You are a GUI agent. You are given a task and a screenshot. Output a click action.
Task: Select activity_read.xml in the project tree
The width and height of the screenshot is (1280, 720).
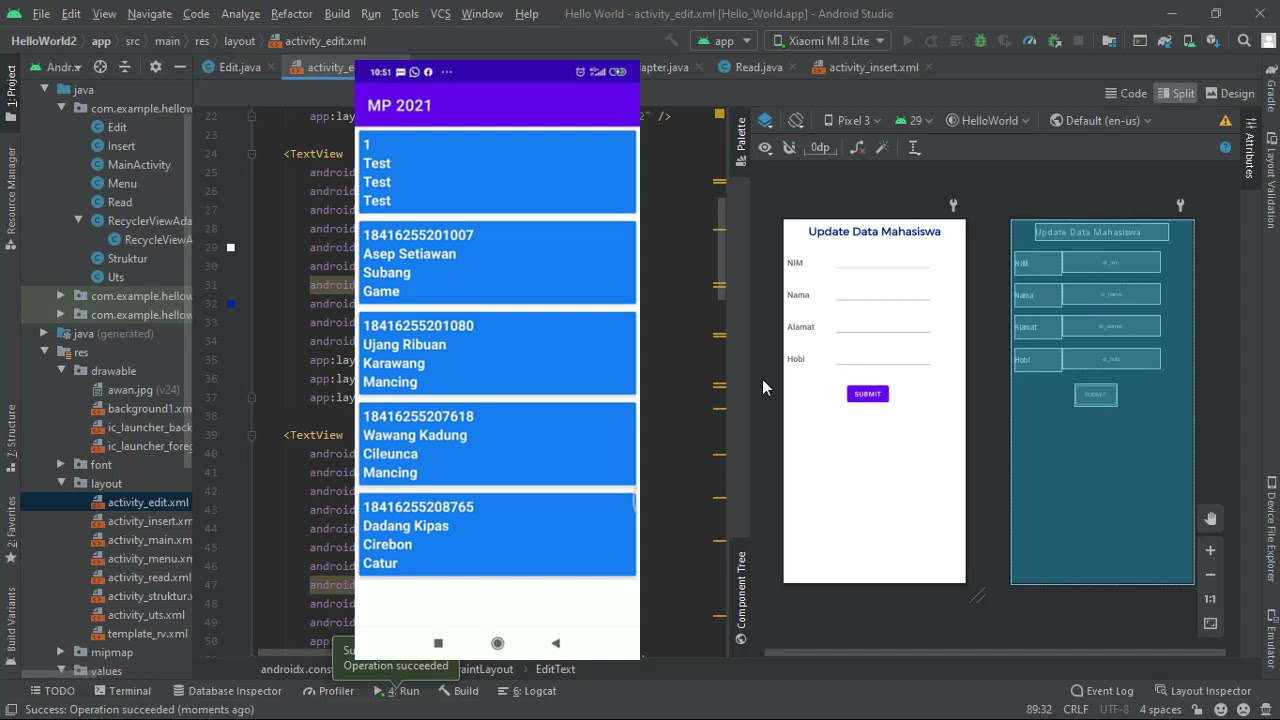[x=149, y=577]
